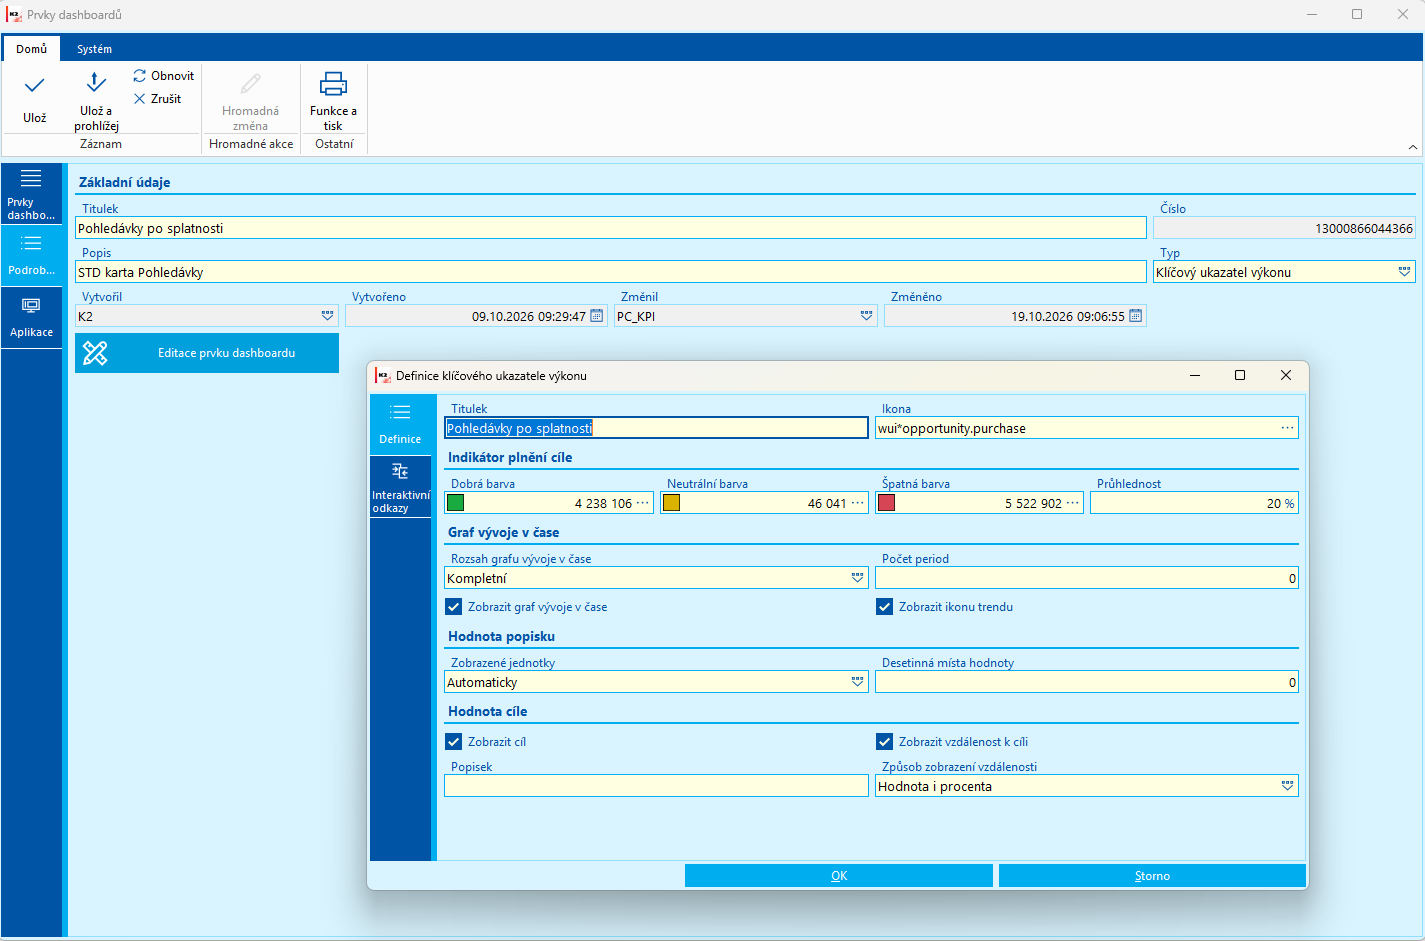
Task: Click the Popis field in main window
Action: point(611,272)
